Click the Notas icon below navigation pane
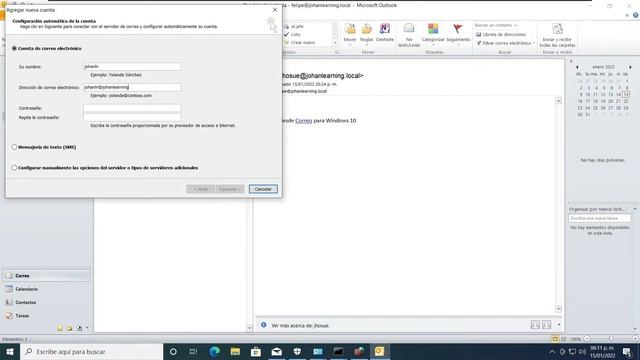The height and width of the screenshot is (360, 640). 60,328
